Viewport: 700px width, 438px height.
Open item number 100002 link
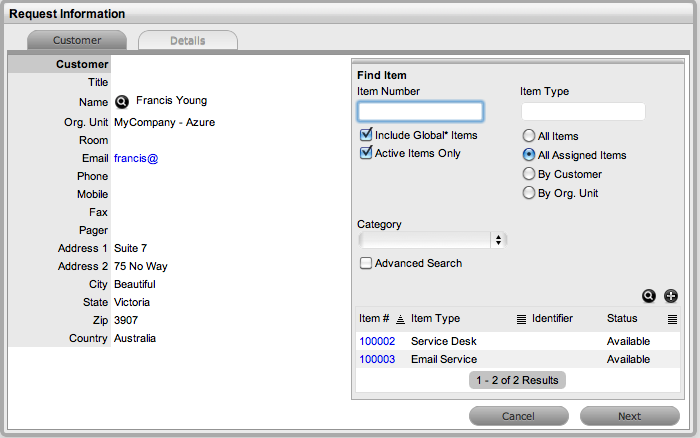point(377,341)
